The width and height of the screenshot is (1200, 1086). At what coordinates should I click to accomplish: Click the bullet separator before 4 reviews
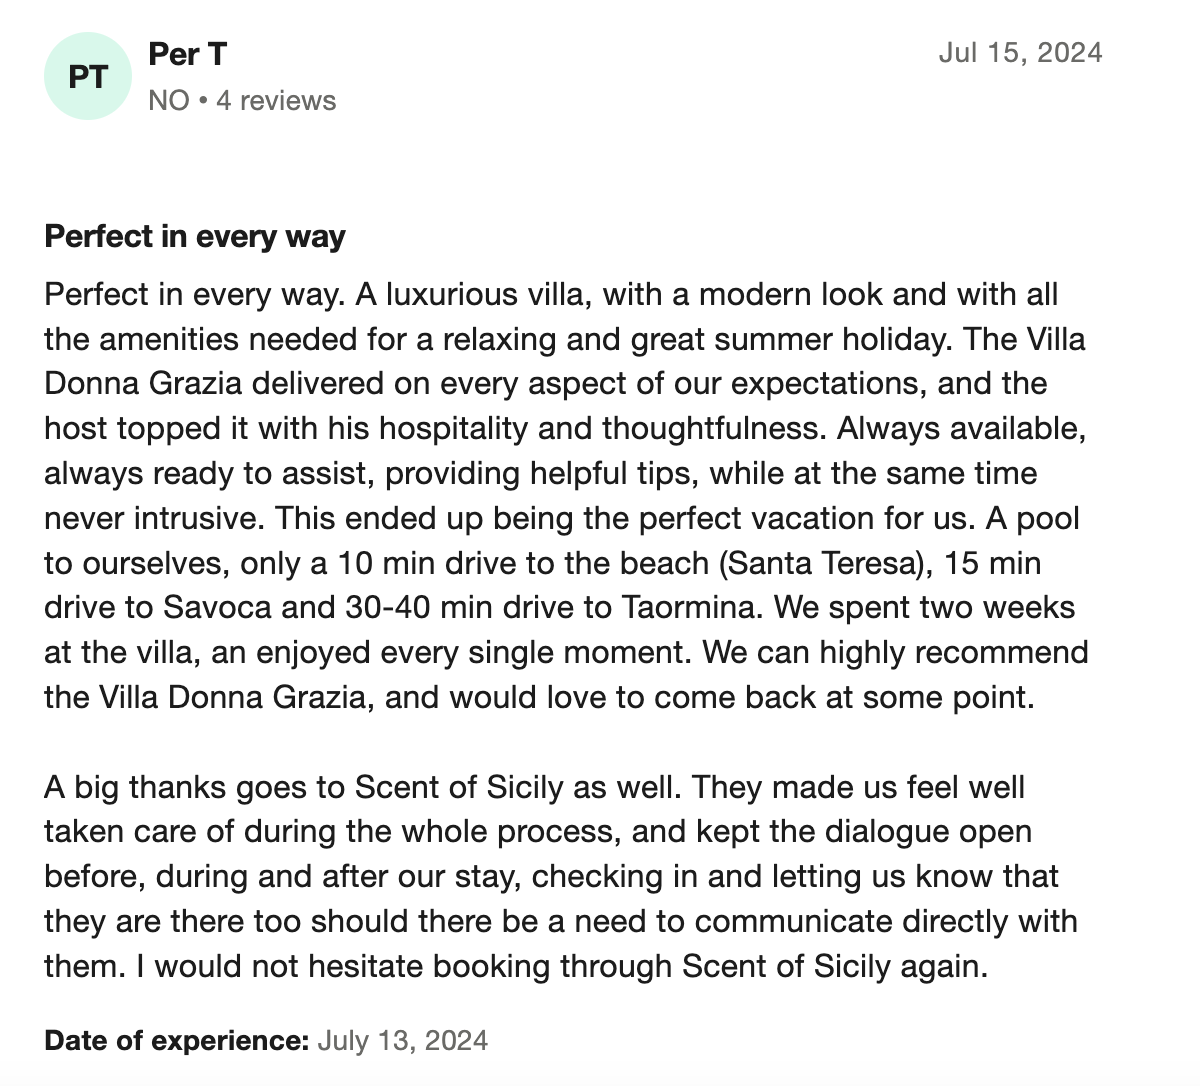coord(202,101)
